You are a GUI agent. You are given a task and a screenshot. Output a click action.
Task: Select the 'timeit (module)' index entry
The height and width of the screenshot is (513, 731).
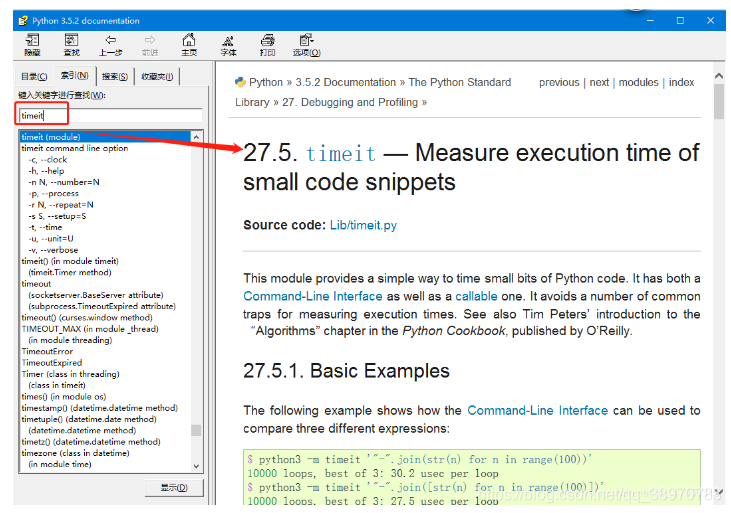click(x=105, y=137)
